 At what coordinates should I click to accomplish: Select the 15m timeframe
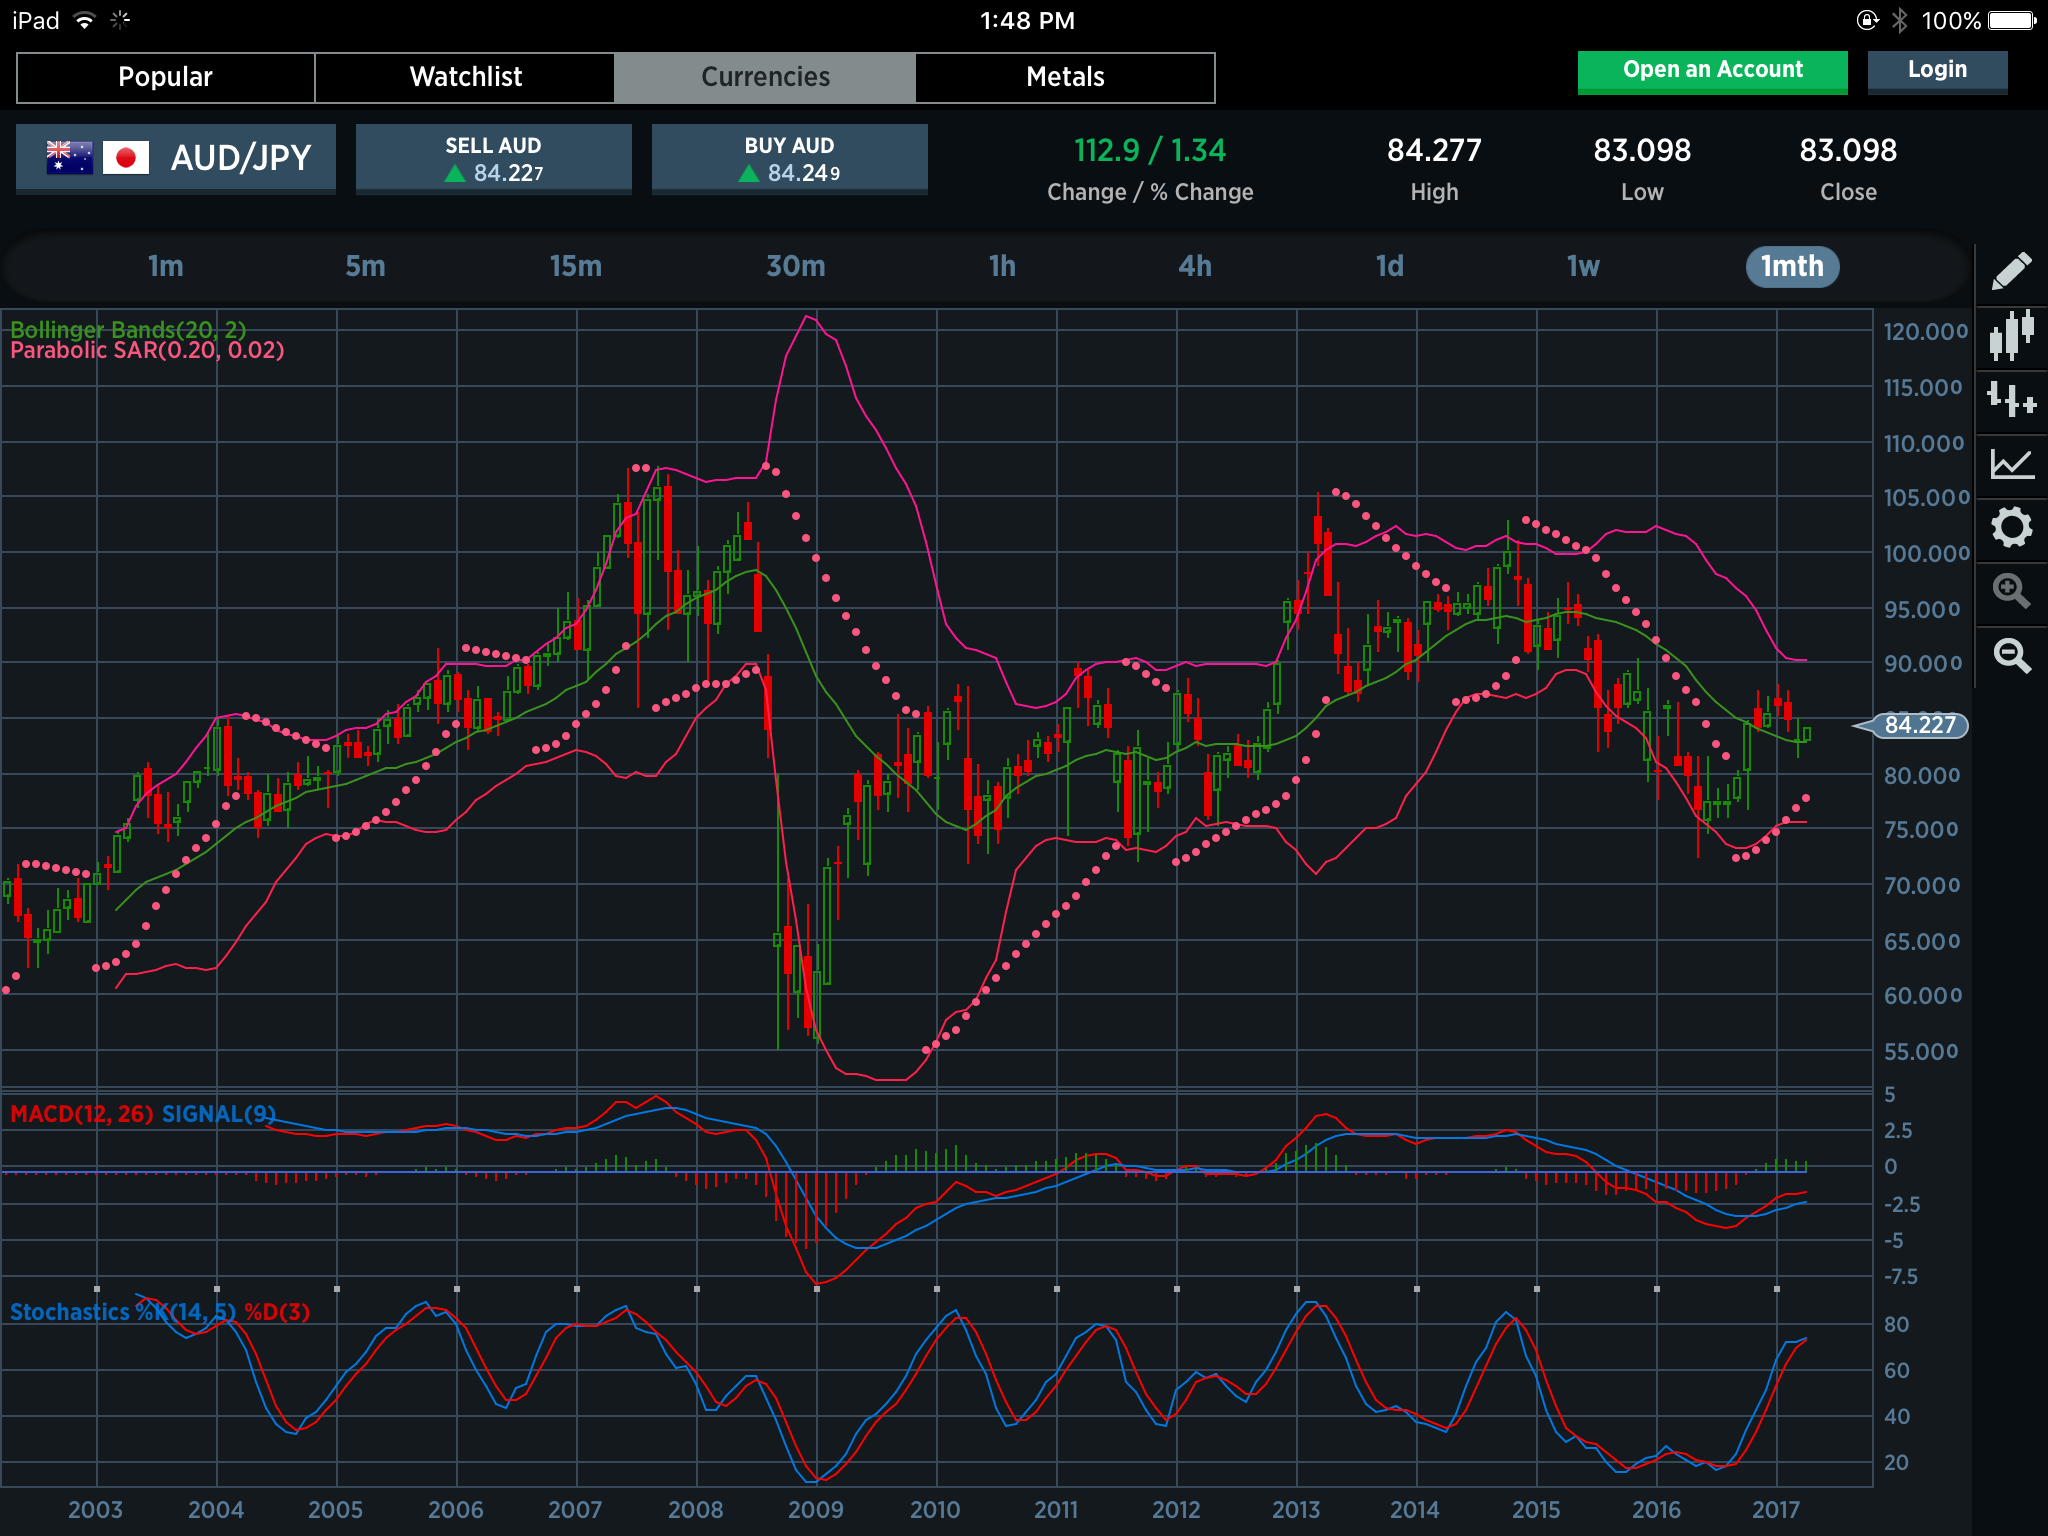576,267
